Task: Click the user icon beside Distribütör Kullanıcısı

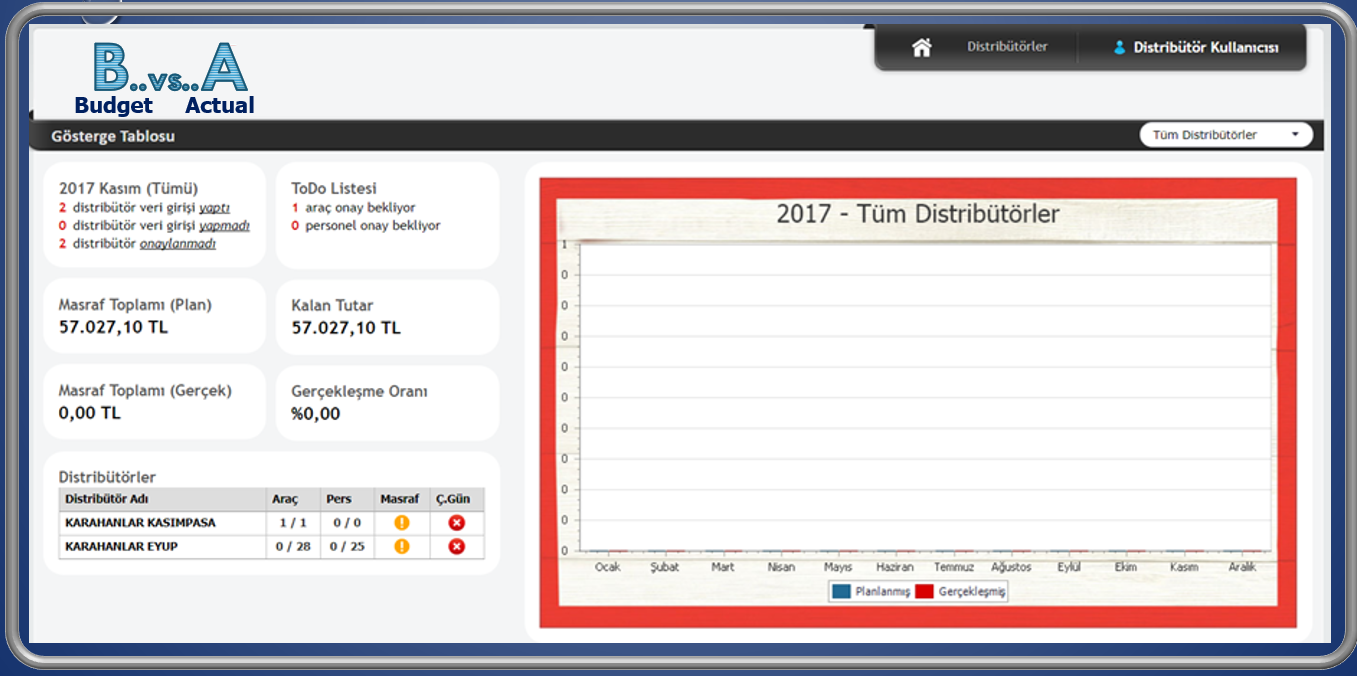Action: tap(1119, 47)
